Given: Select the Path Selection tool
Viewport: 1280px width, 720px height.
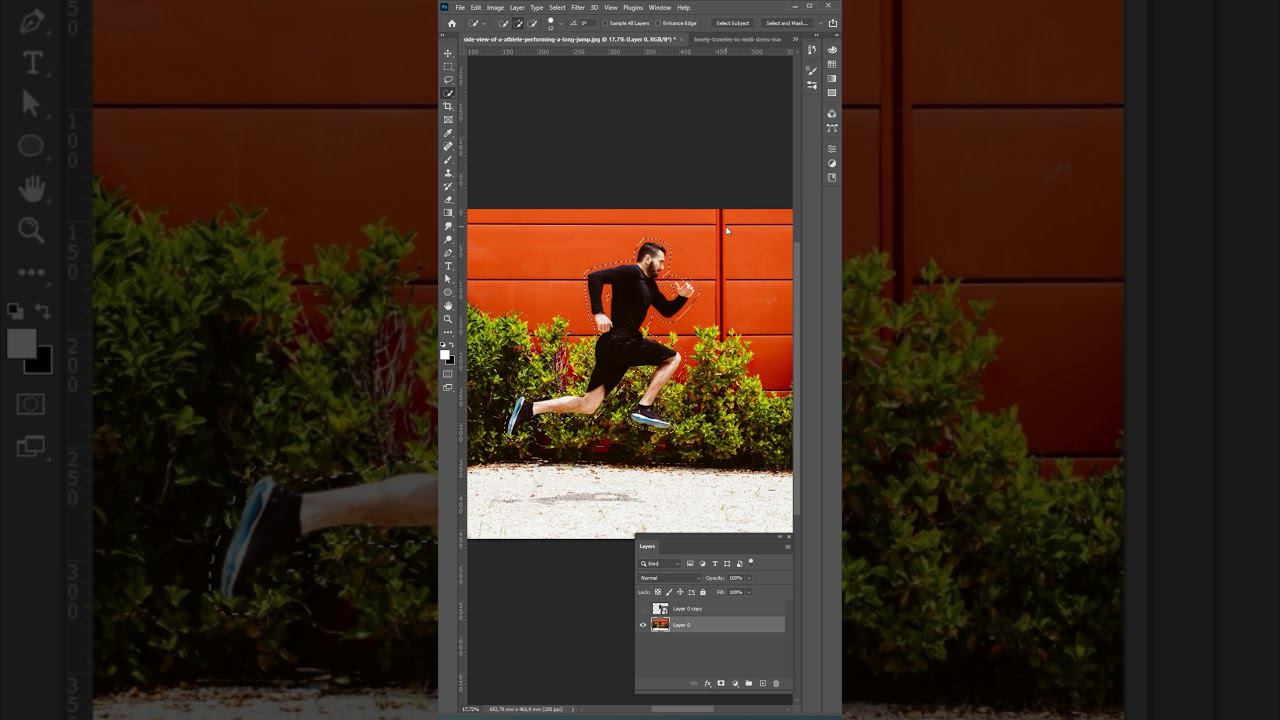Looking at the screenshot, I should tap(448, 280).
